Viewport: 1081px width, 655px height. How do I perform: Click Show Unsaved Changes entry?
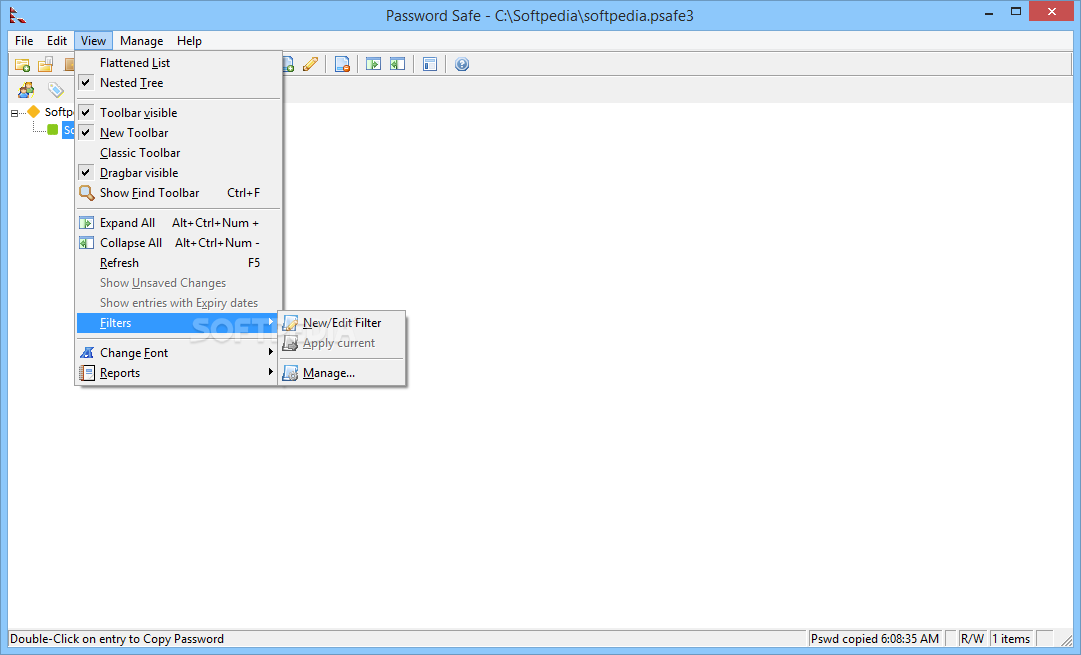(179, 283)
